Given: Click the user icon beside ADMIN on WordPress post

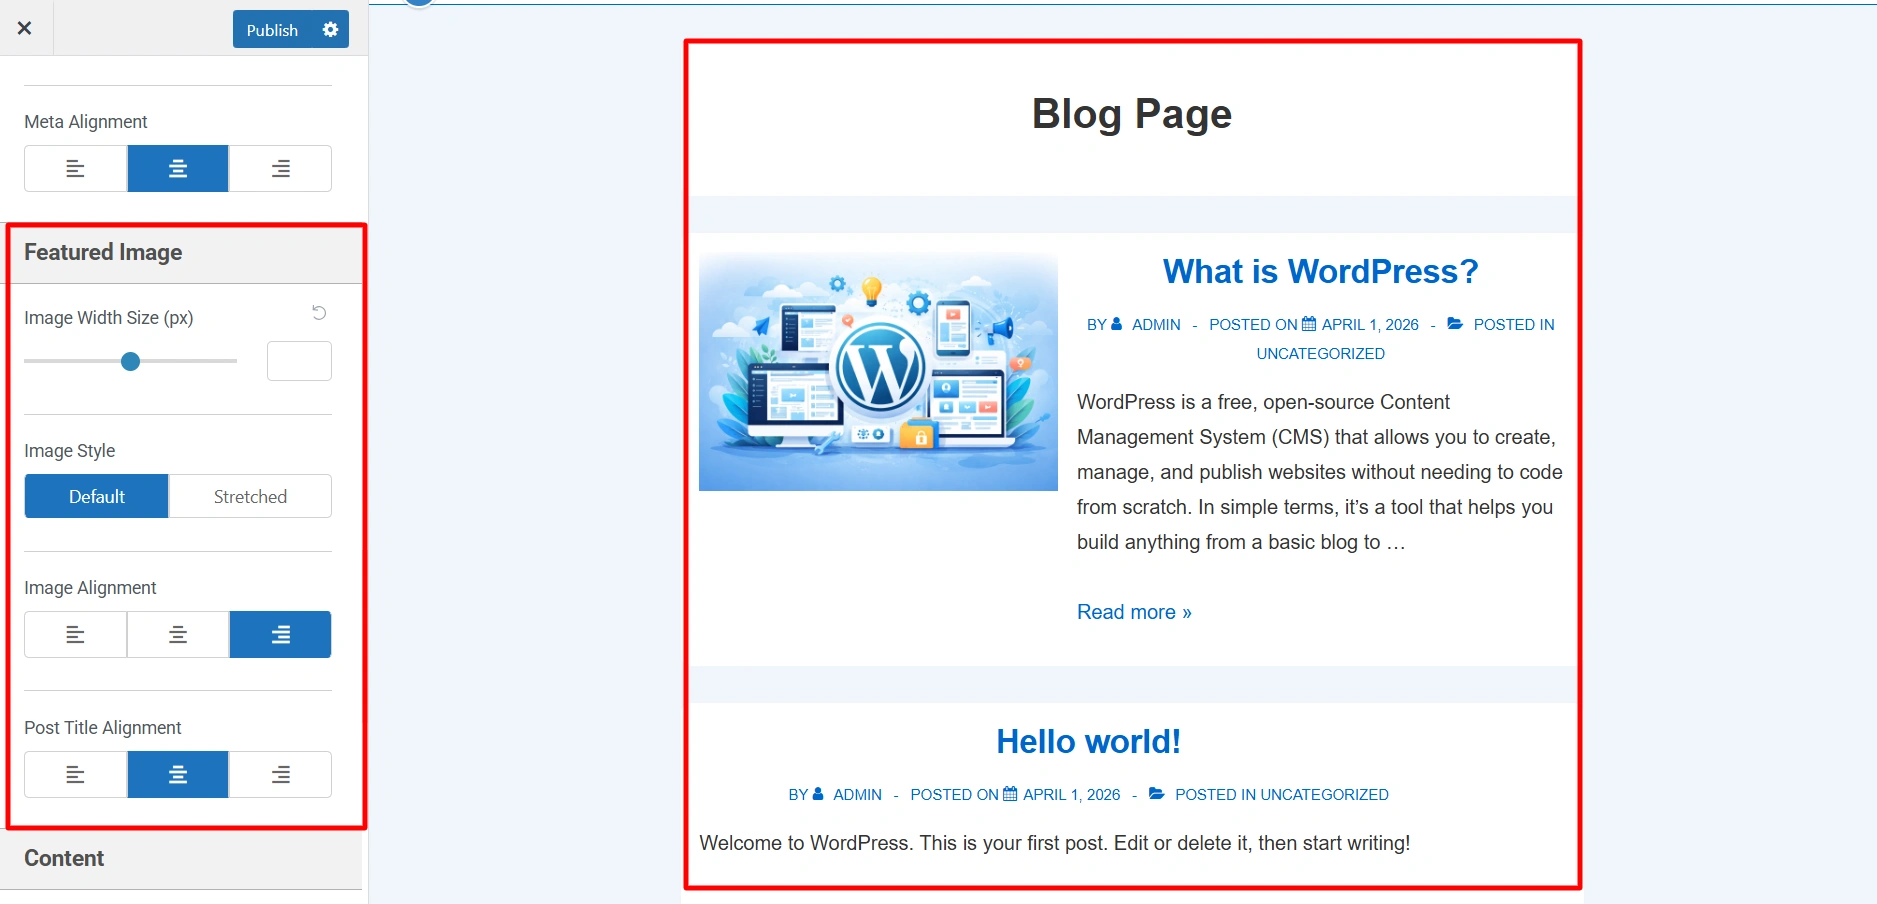Looking at the screenshot, I should (x=1116, y=324).
